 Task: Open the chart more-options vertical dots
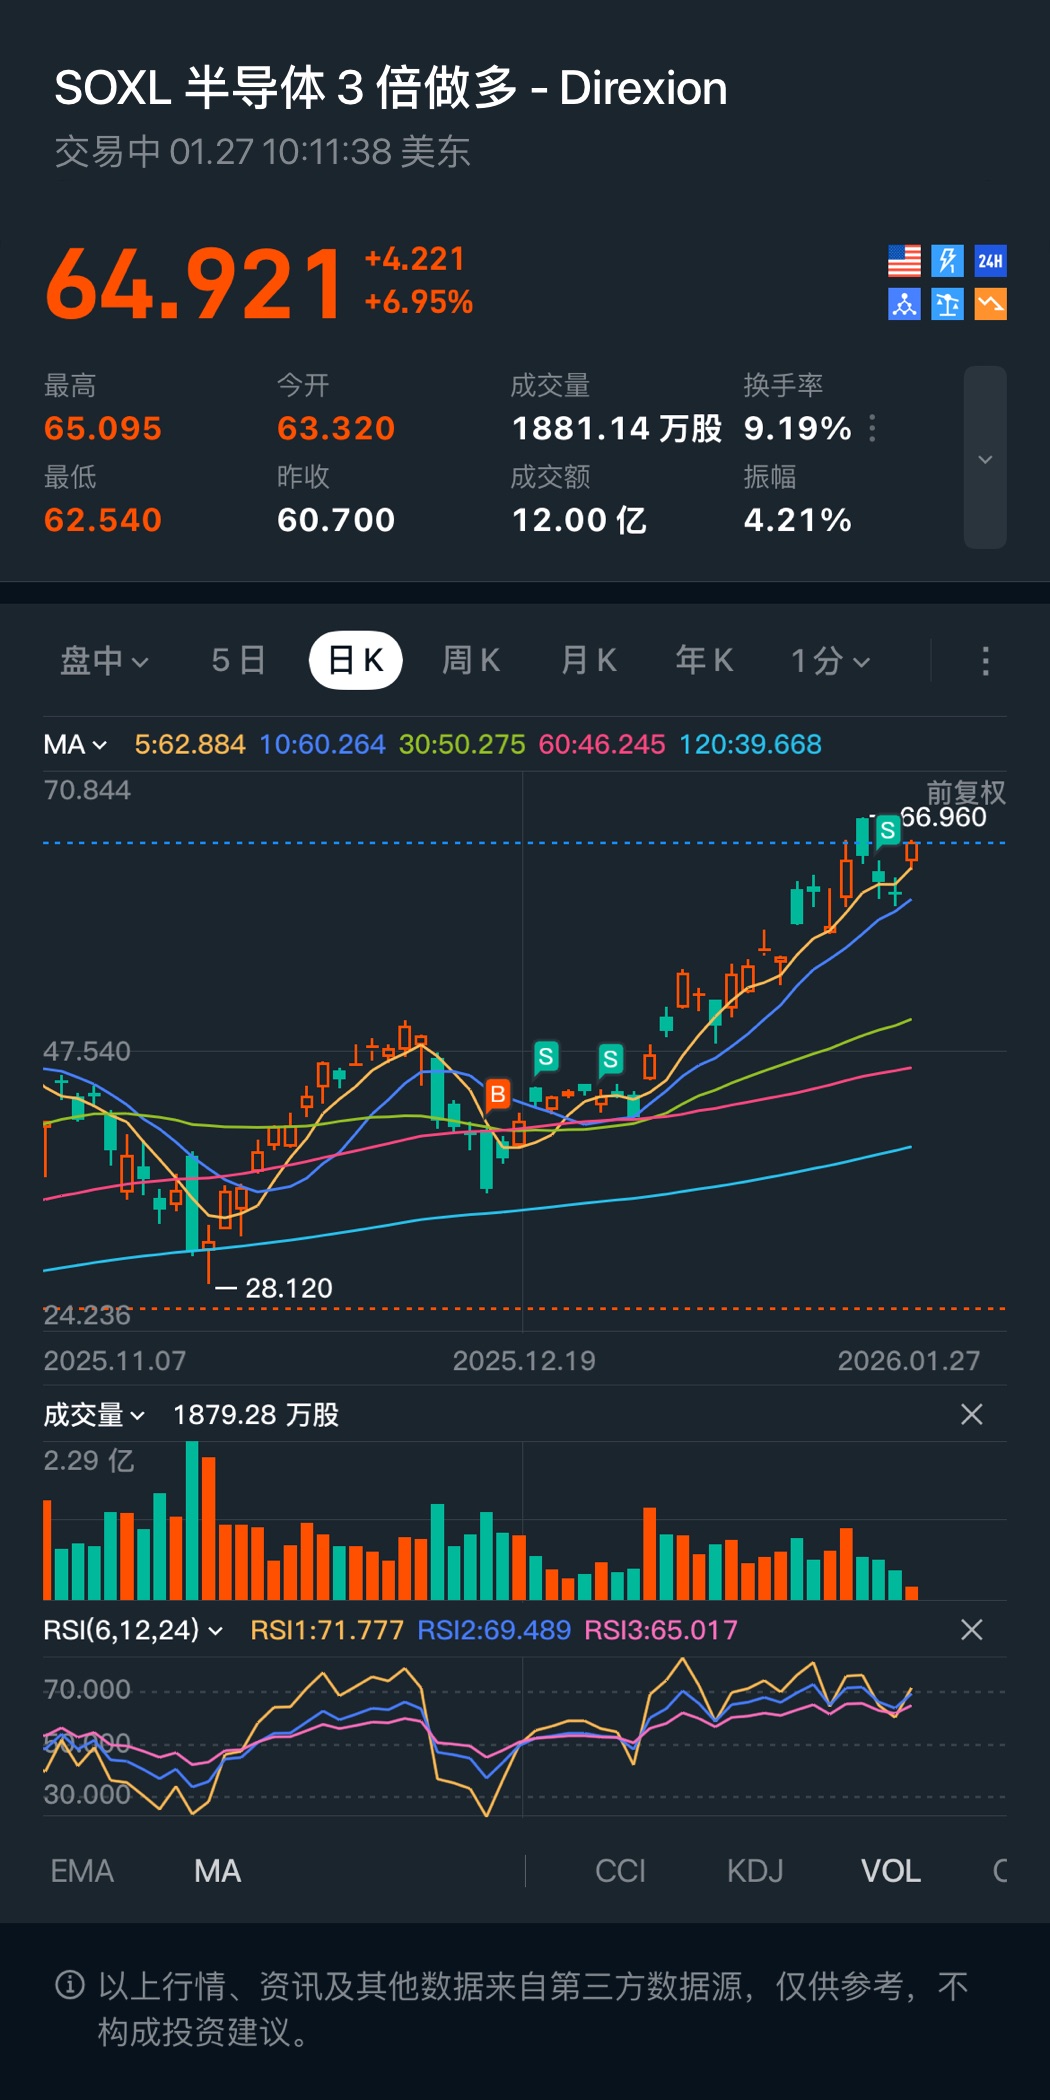[985, 661]
